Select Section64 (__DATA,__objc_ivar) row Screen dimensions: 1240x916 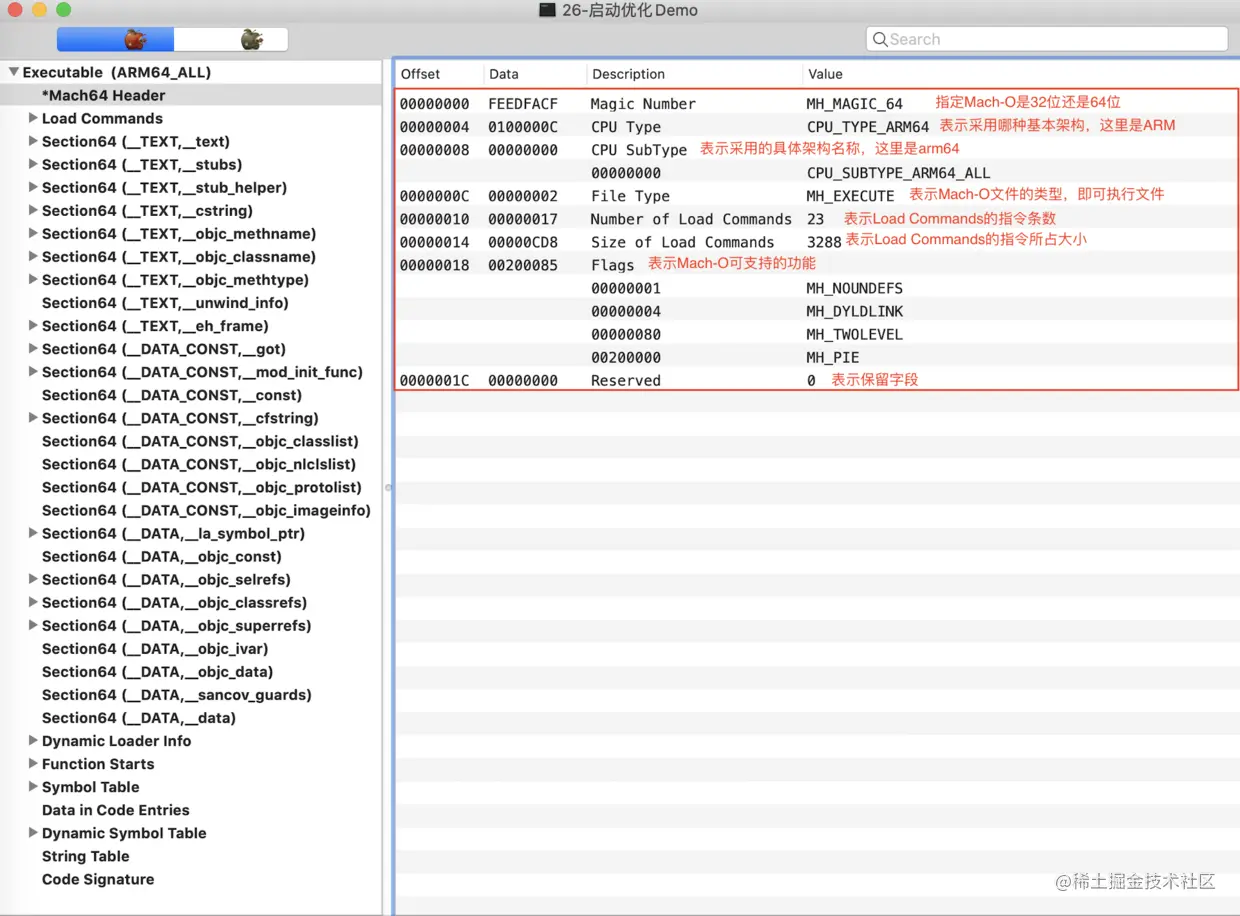(190, 647)
